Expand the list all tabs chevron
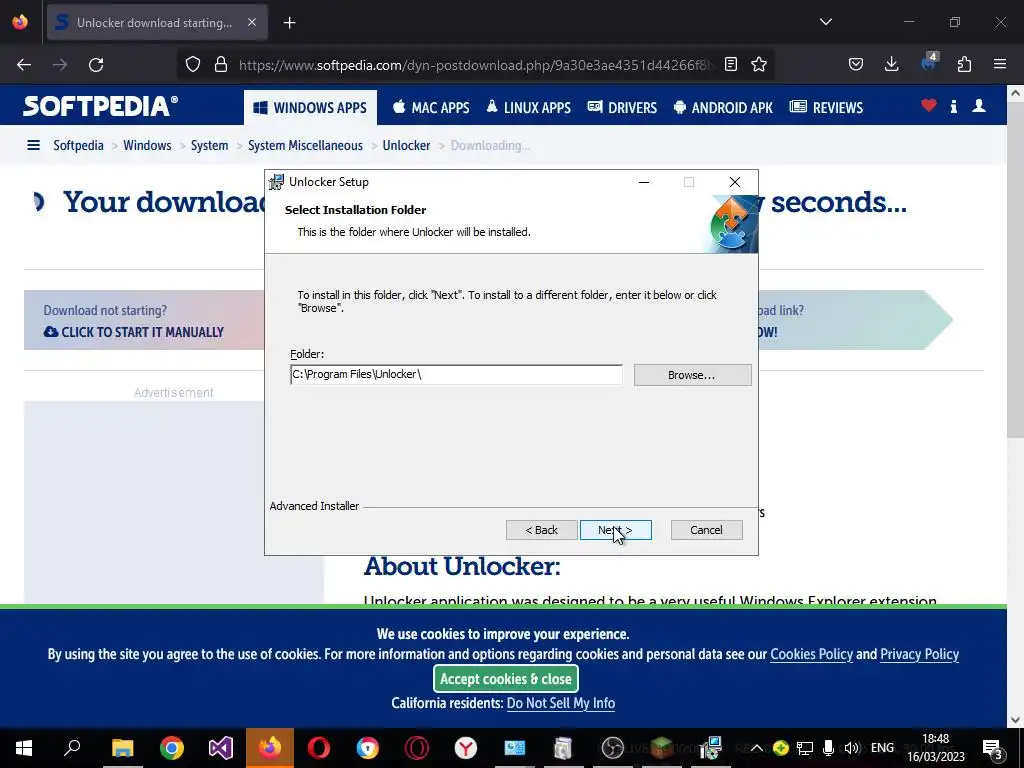Viewport: 1024px width, 768px height. coord(825,22)
